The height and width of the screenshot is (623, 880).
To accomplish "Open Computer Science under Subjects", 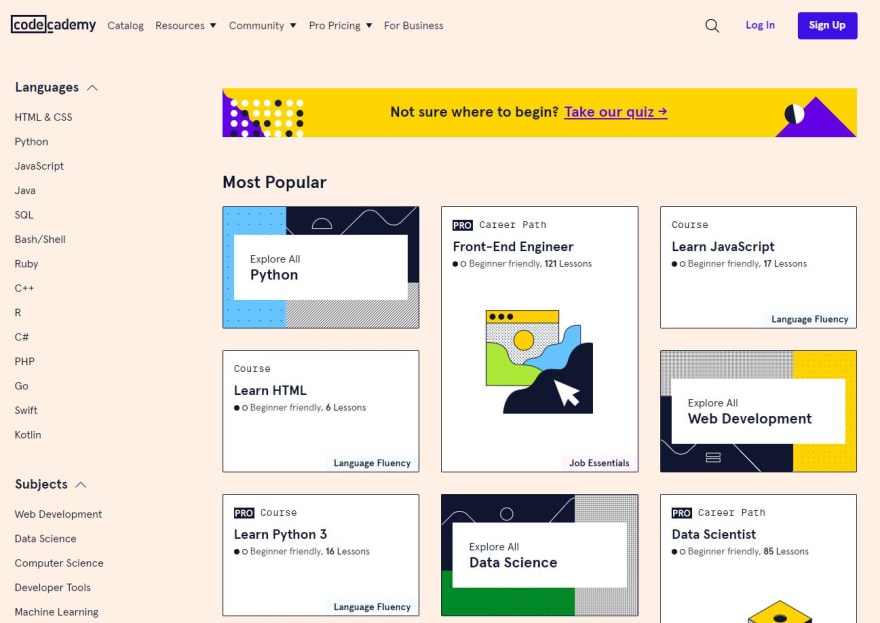I will [x=59, y=563].
